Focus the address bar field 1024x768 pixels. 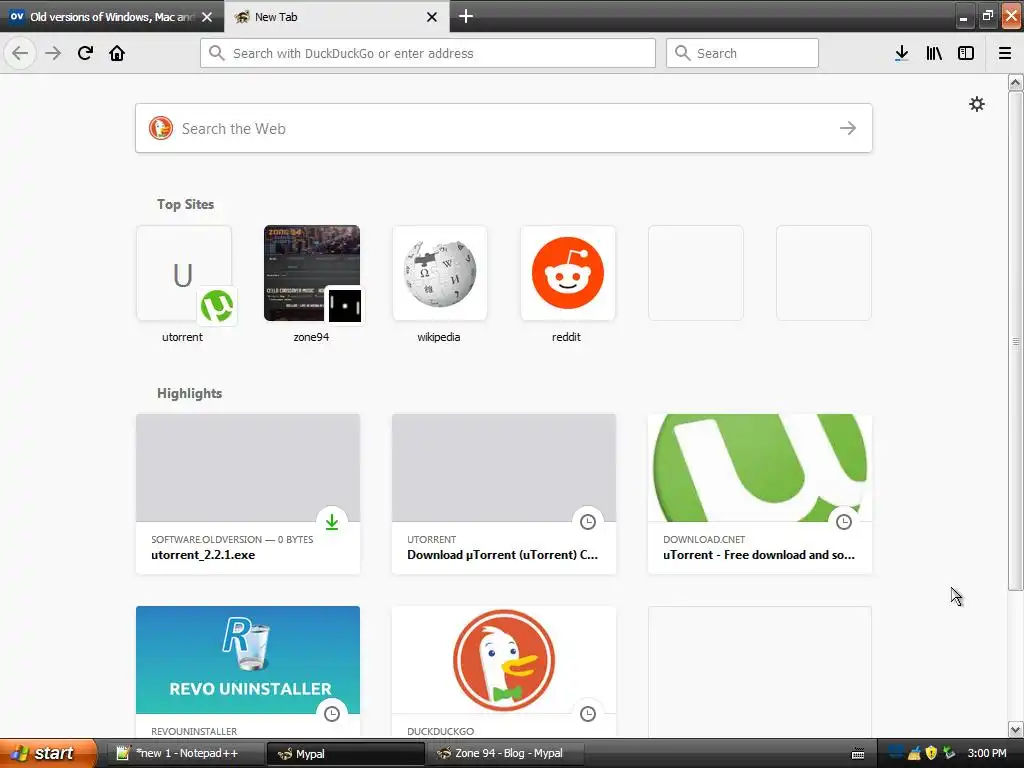(428, 53)
